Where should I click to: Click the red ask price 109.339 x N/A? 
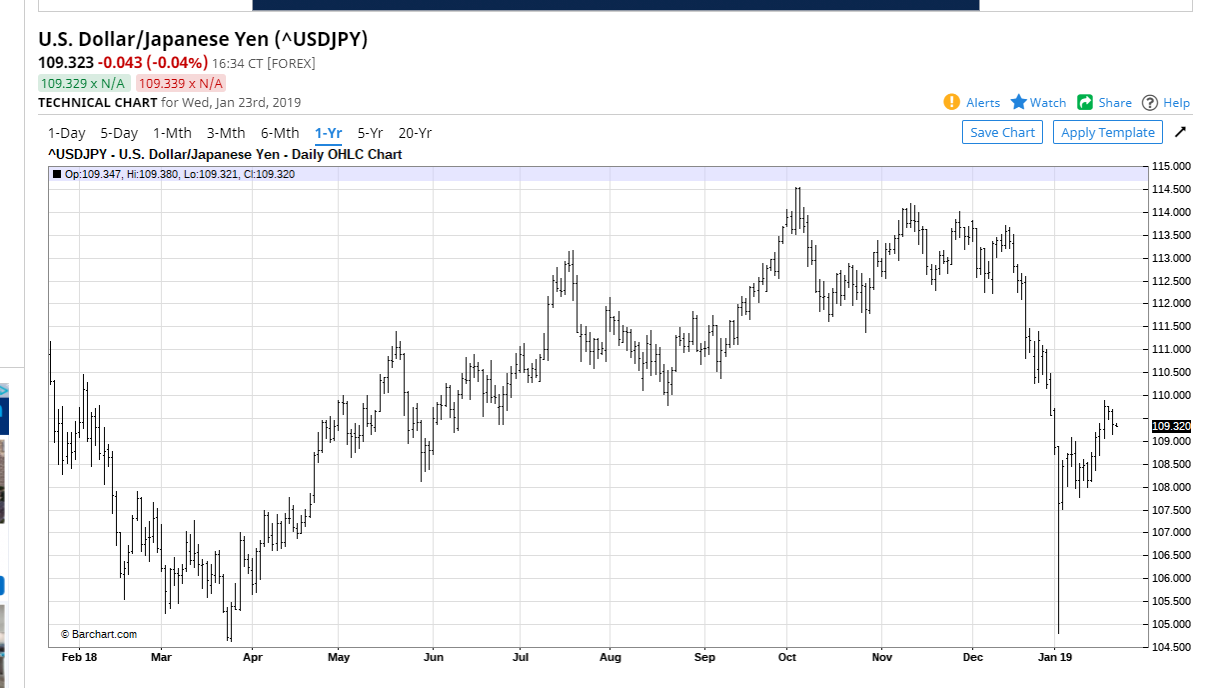(x=181, y=83)
